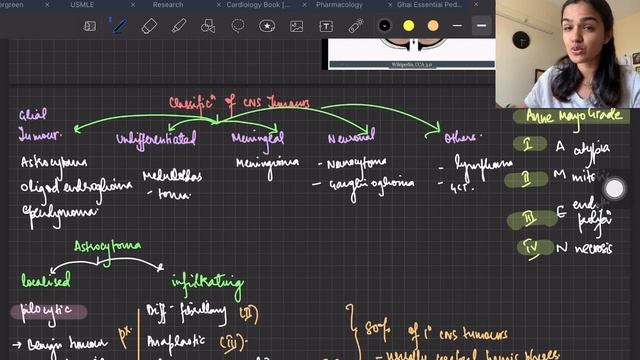The width and height of the screenshot is (640, 360).
Task: Click the 'Diff - fibrillary (II)' note
Action: tap(202, 314)
